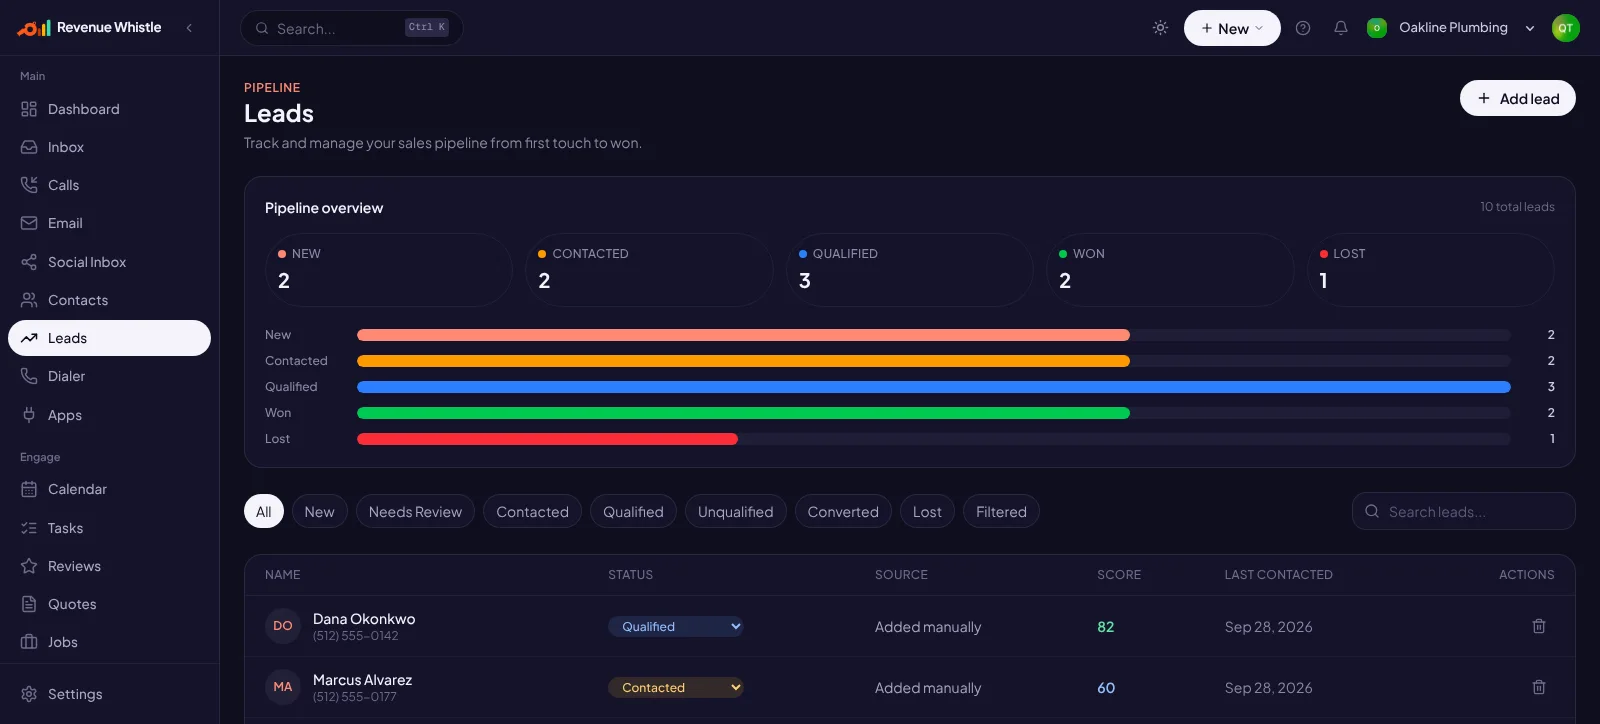Delete Dana Okonkwo lead trash icon
The height and width of the screenshot is (724, 1600).
[1539, 626]
